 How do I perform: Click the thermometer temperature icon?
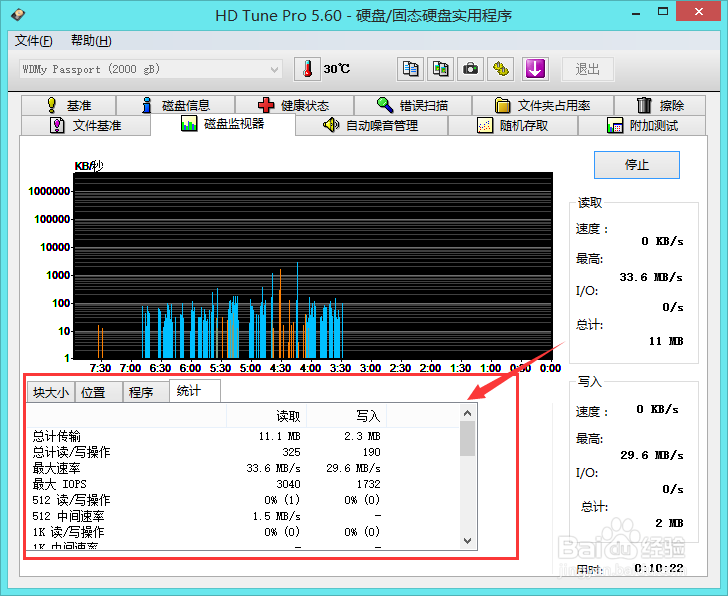307,69
